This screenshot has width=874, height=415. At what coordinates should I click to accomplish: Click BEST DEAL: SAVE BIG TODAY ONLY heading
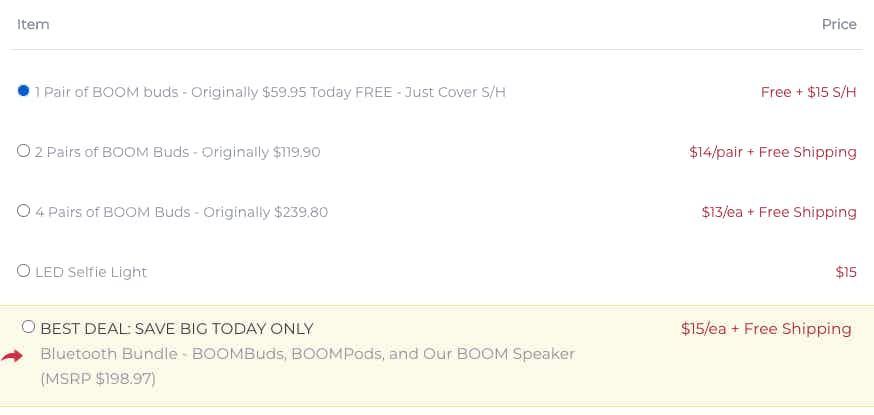click(x=177, y=329)
